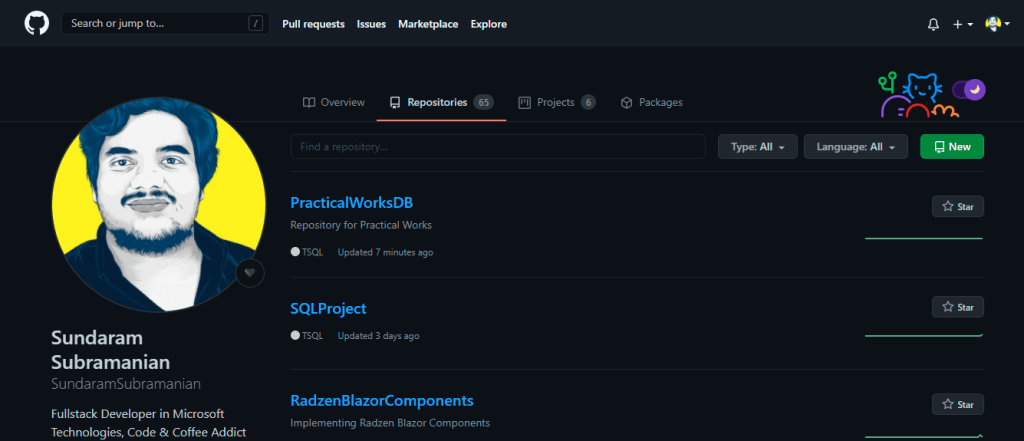Star the SQLProject repository
The width and height of the screenshot is (1024, 441).
click(x=957, y=307)
